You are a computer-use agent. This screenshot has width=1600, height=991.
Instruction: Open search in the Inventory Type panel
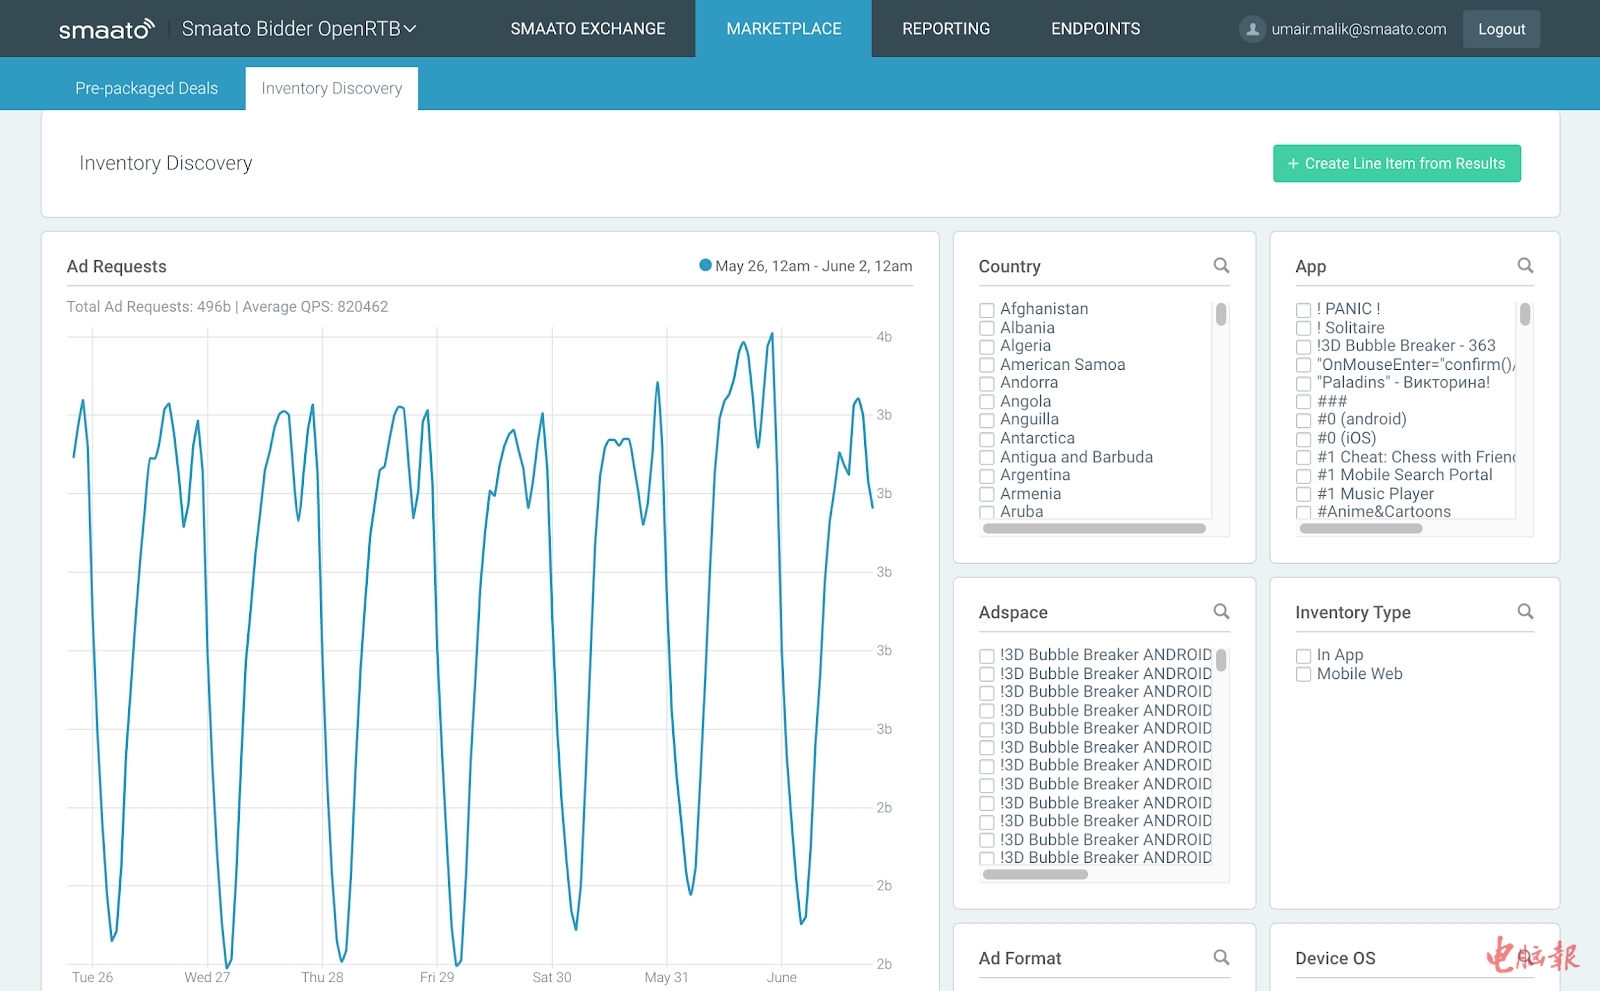pyautogui.click(x=1525, y=612)
